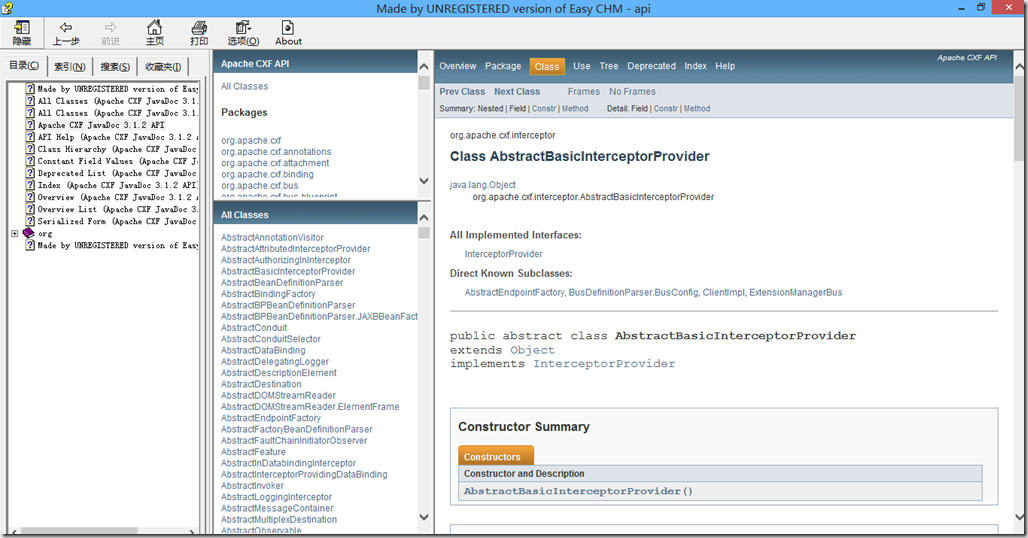Viewport: 1028px width, 538px height.
Task: Click the main content scroll-up arrow
Action: 1021,67
